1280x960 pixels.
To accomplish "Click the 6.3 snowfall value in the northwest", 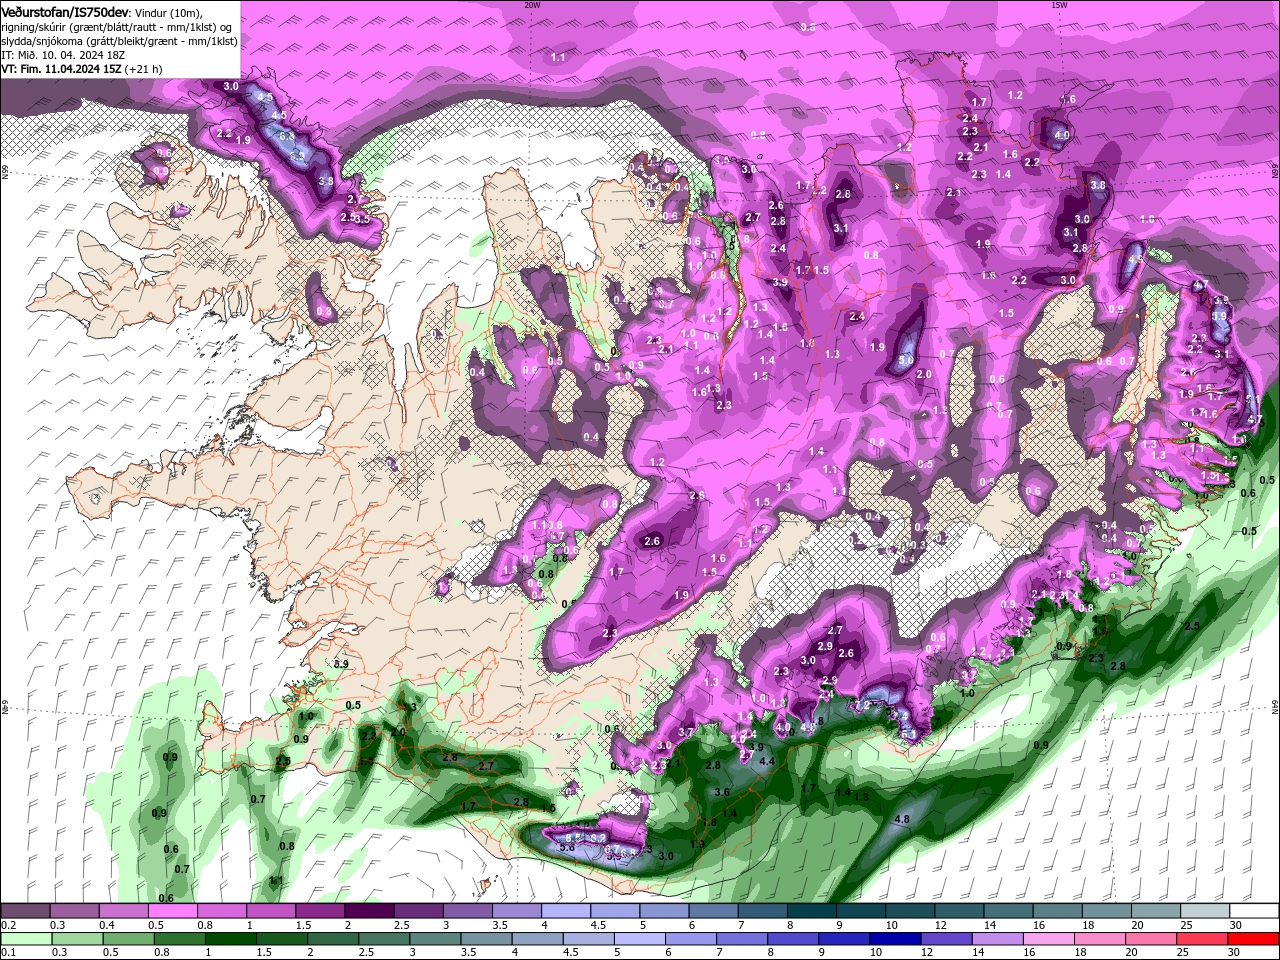I will (285, 135).
